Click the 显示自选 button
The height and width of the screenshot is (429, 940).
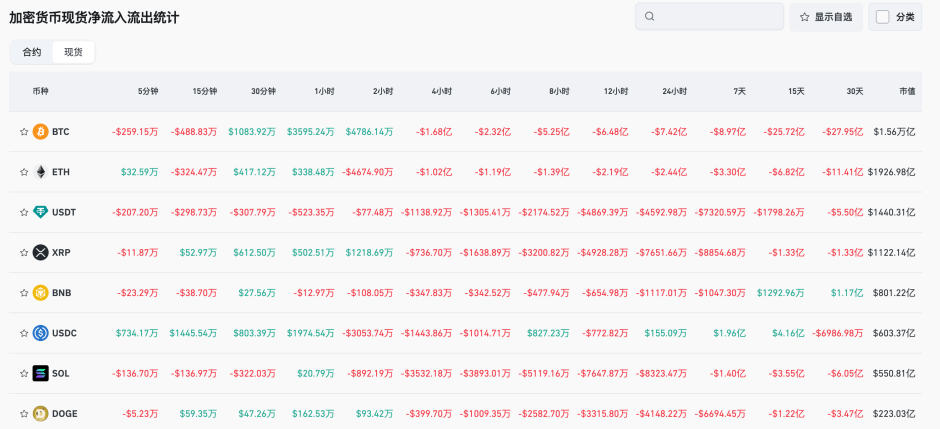click(826, 17)
